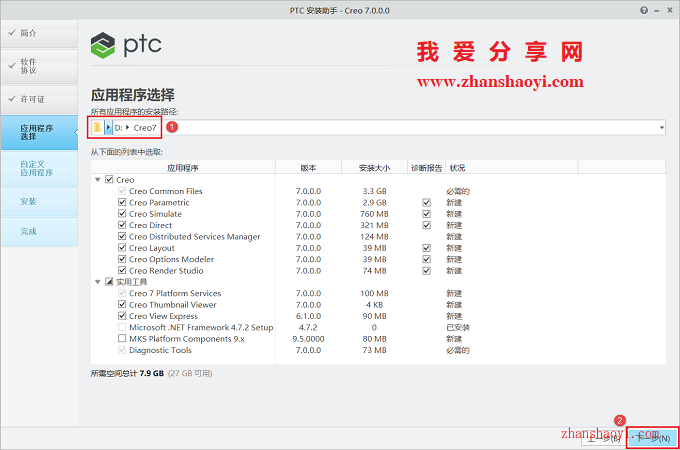Uncheck Creo Thumbnail Viewer
This screenshot has height=450, width=680.
(x=122, y=304)
